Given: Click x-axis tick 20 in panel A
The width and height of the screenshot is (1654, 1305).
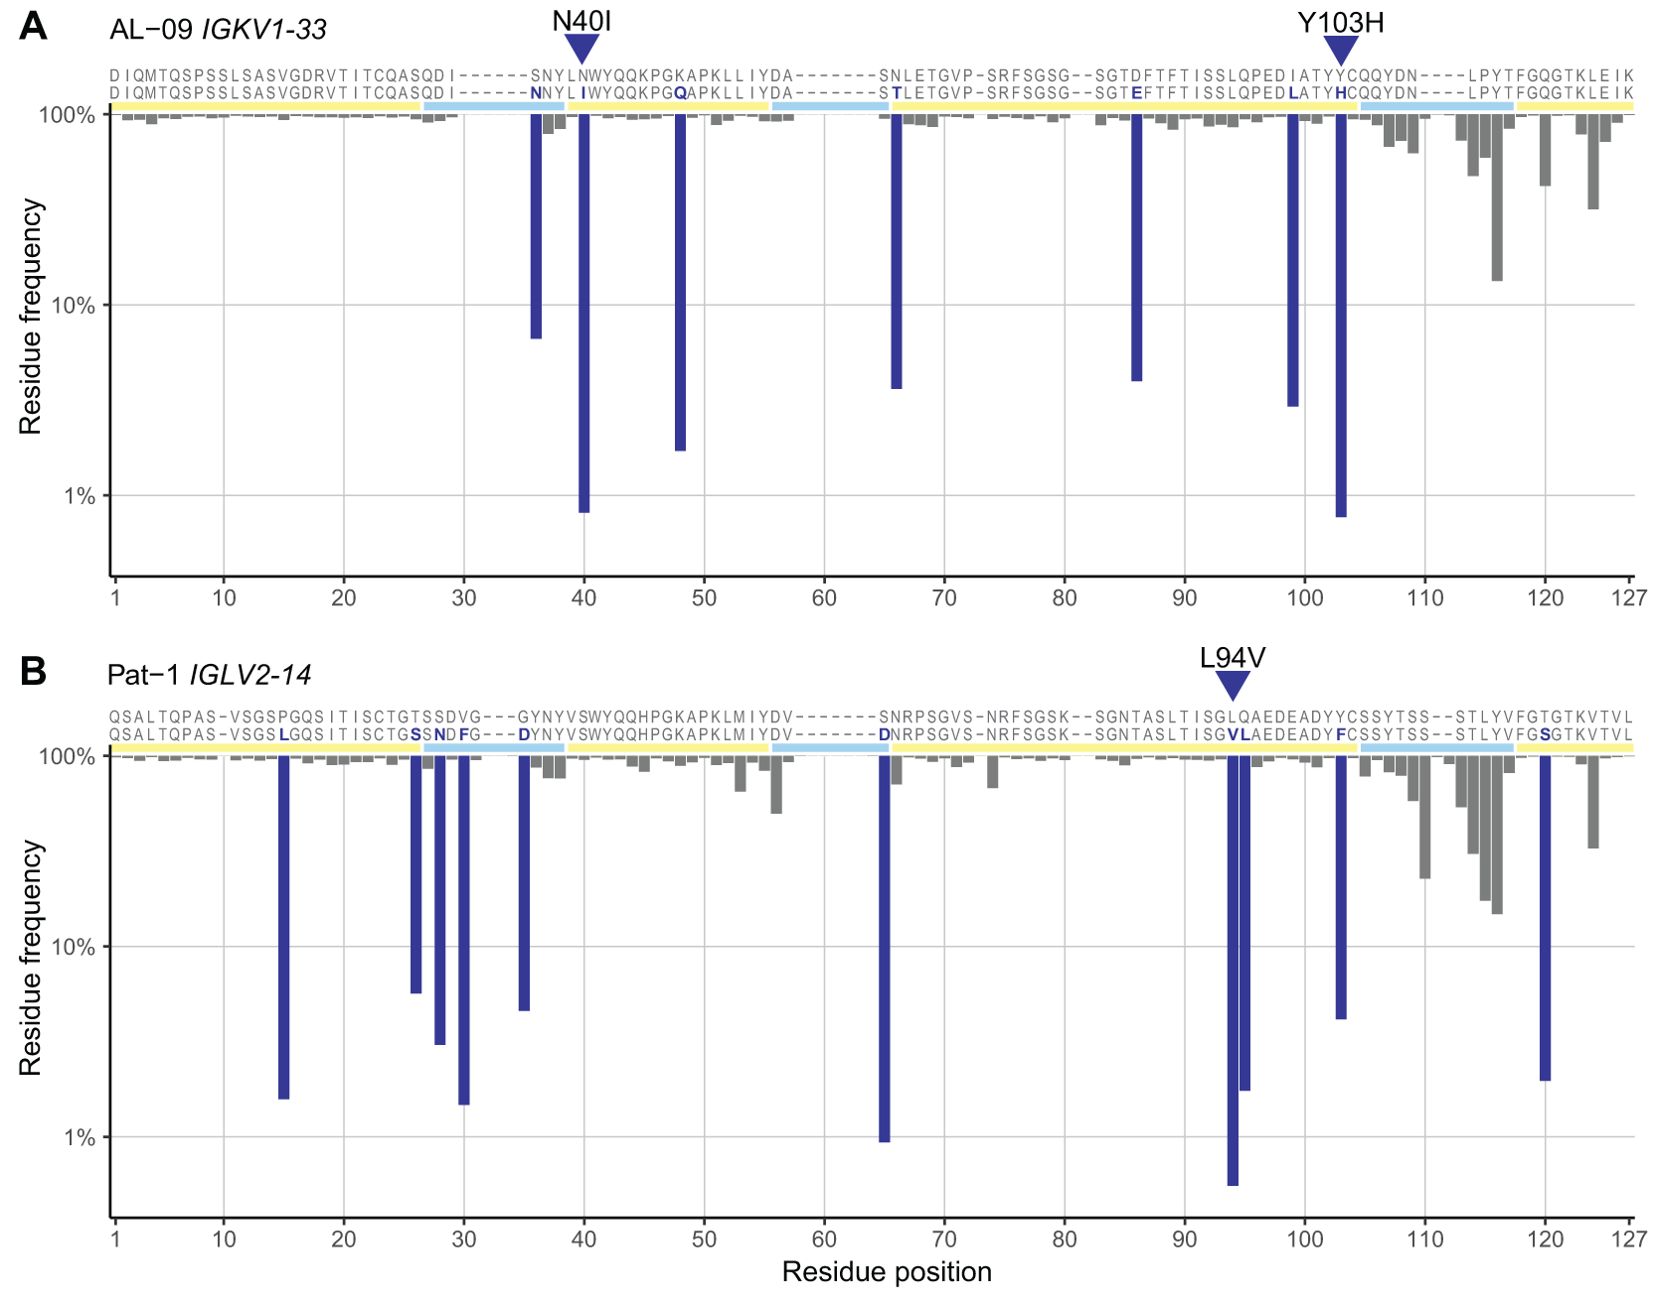Looking at the screenshot, I should tap(344, 598).
